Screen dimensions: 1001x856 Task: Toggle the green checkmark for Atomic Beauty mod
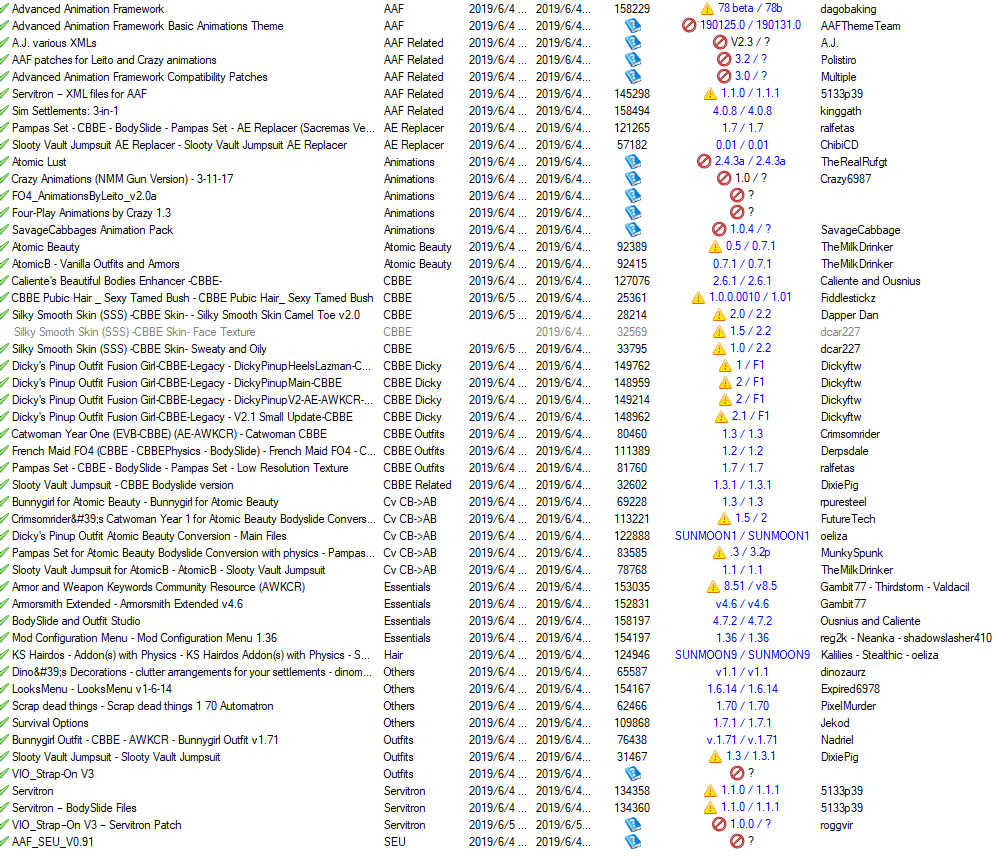coord(4,246)
